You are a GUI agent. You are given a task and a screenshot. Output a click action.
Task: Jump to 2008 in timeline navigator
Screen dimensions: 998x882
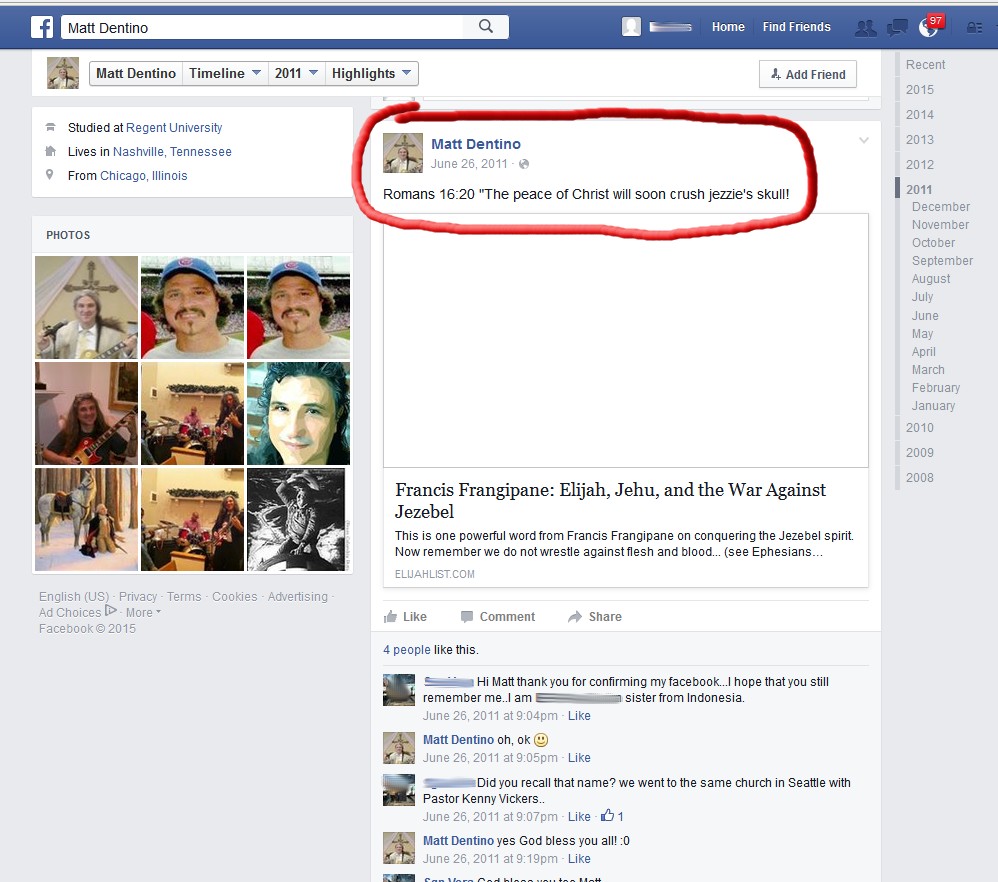coord(920,477)
